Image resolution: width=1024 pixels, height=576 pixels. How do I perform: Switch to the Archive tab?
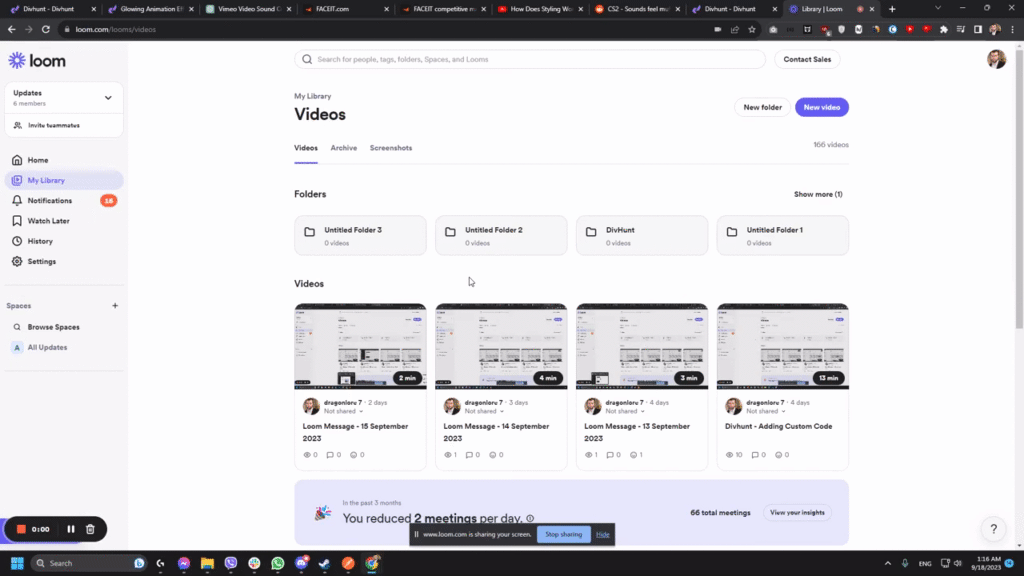(344, 148)
